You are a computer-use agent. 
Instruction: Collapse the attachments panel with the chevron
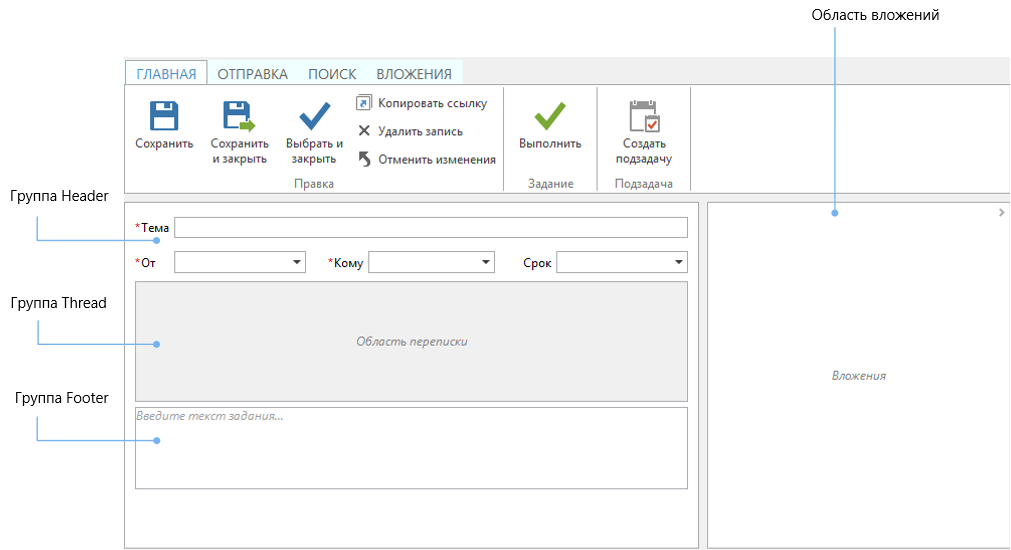point(1002,212)
